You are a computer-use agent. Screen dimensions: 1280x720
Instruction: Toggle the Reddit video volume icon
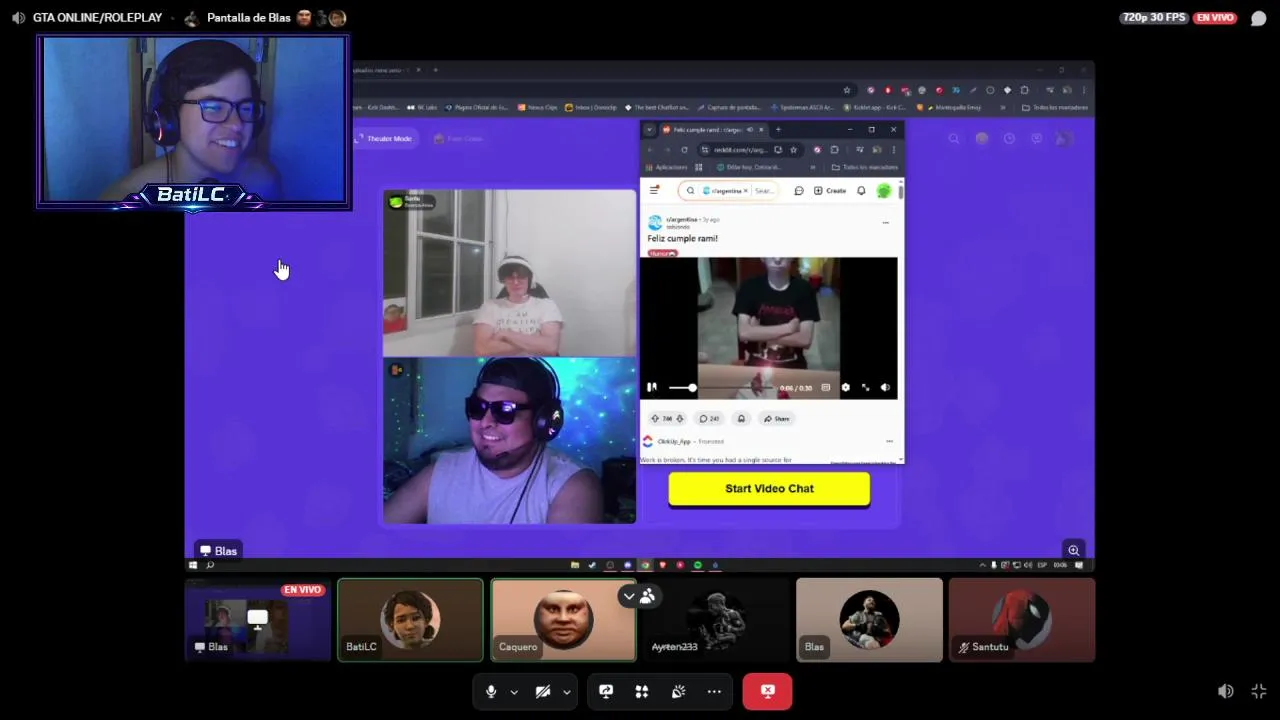pyautogui.click(x=885, y=387)
